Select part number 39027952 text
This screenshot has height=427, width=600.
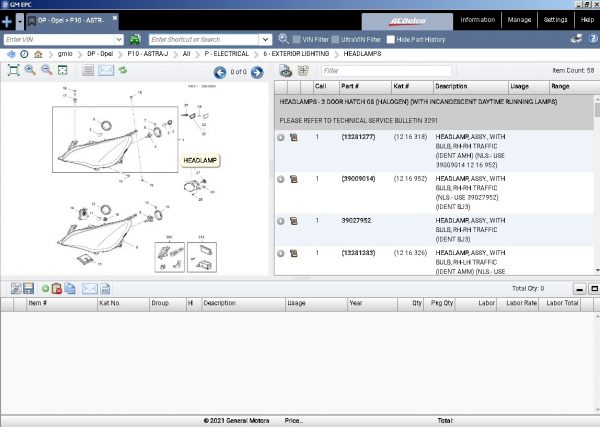pyautogui.click(x=356, y=220)
